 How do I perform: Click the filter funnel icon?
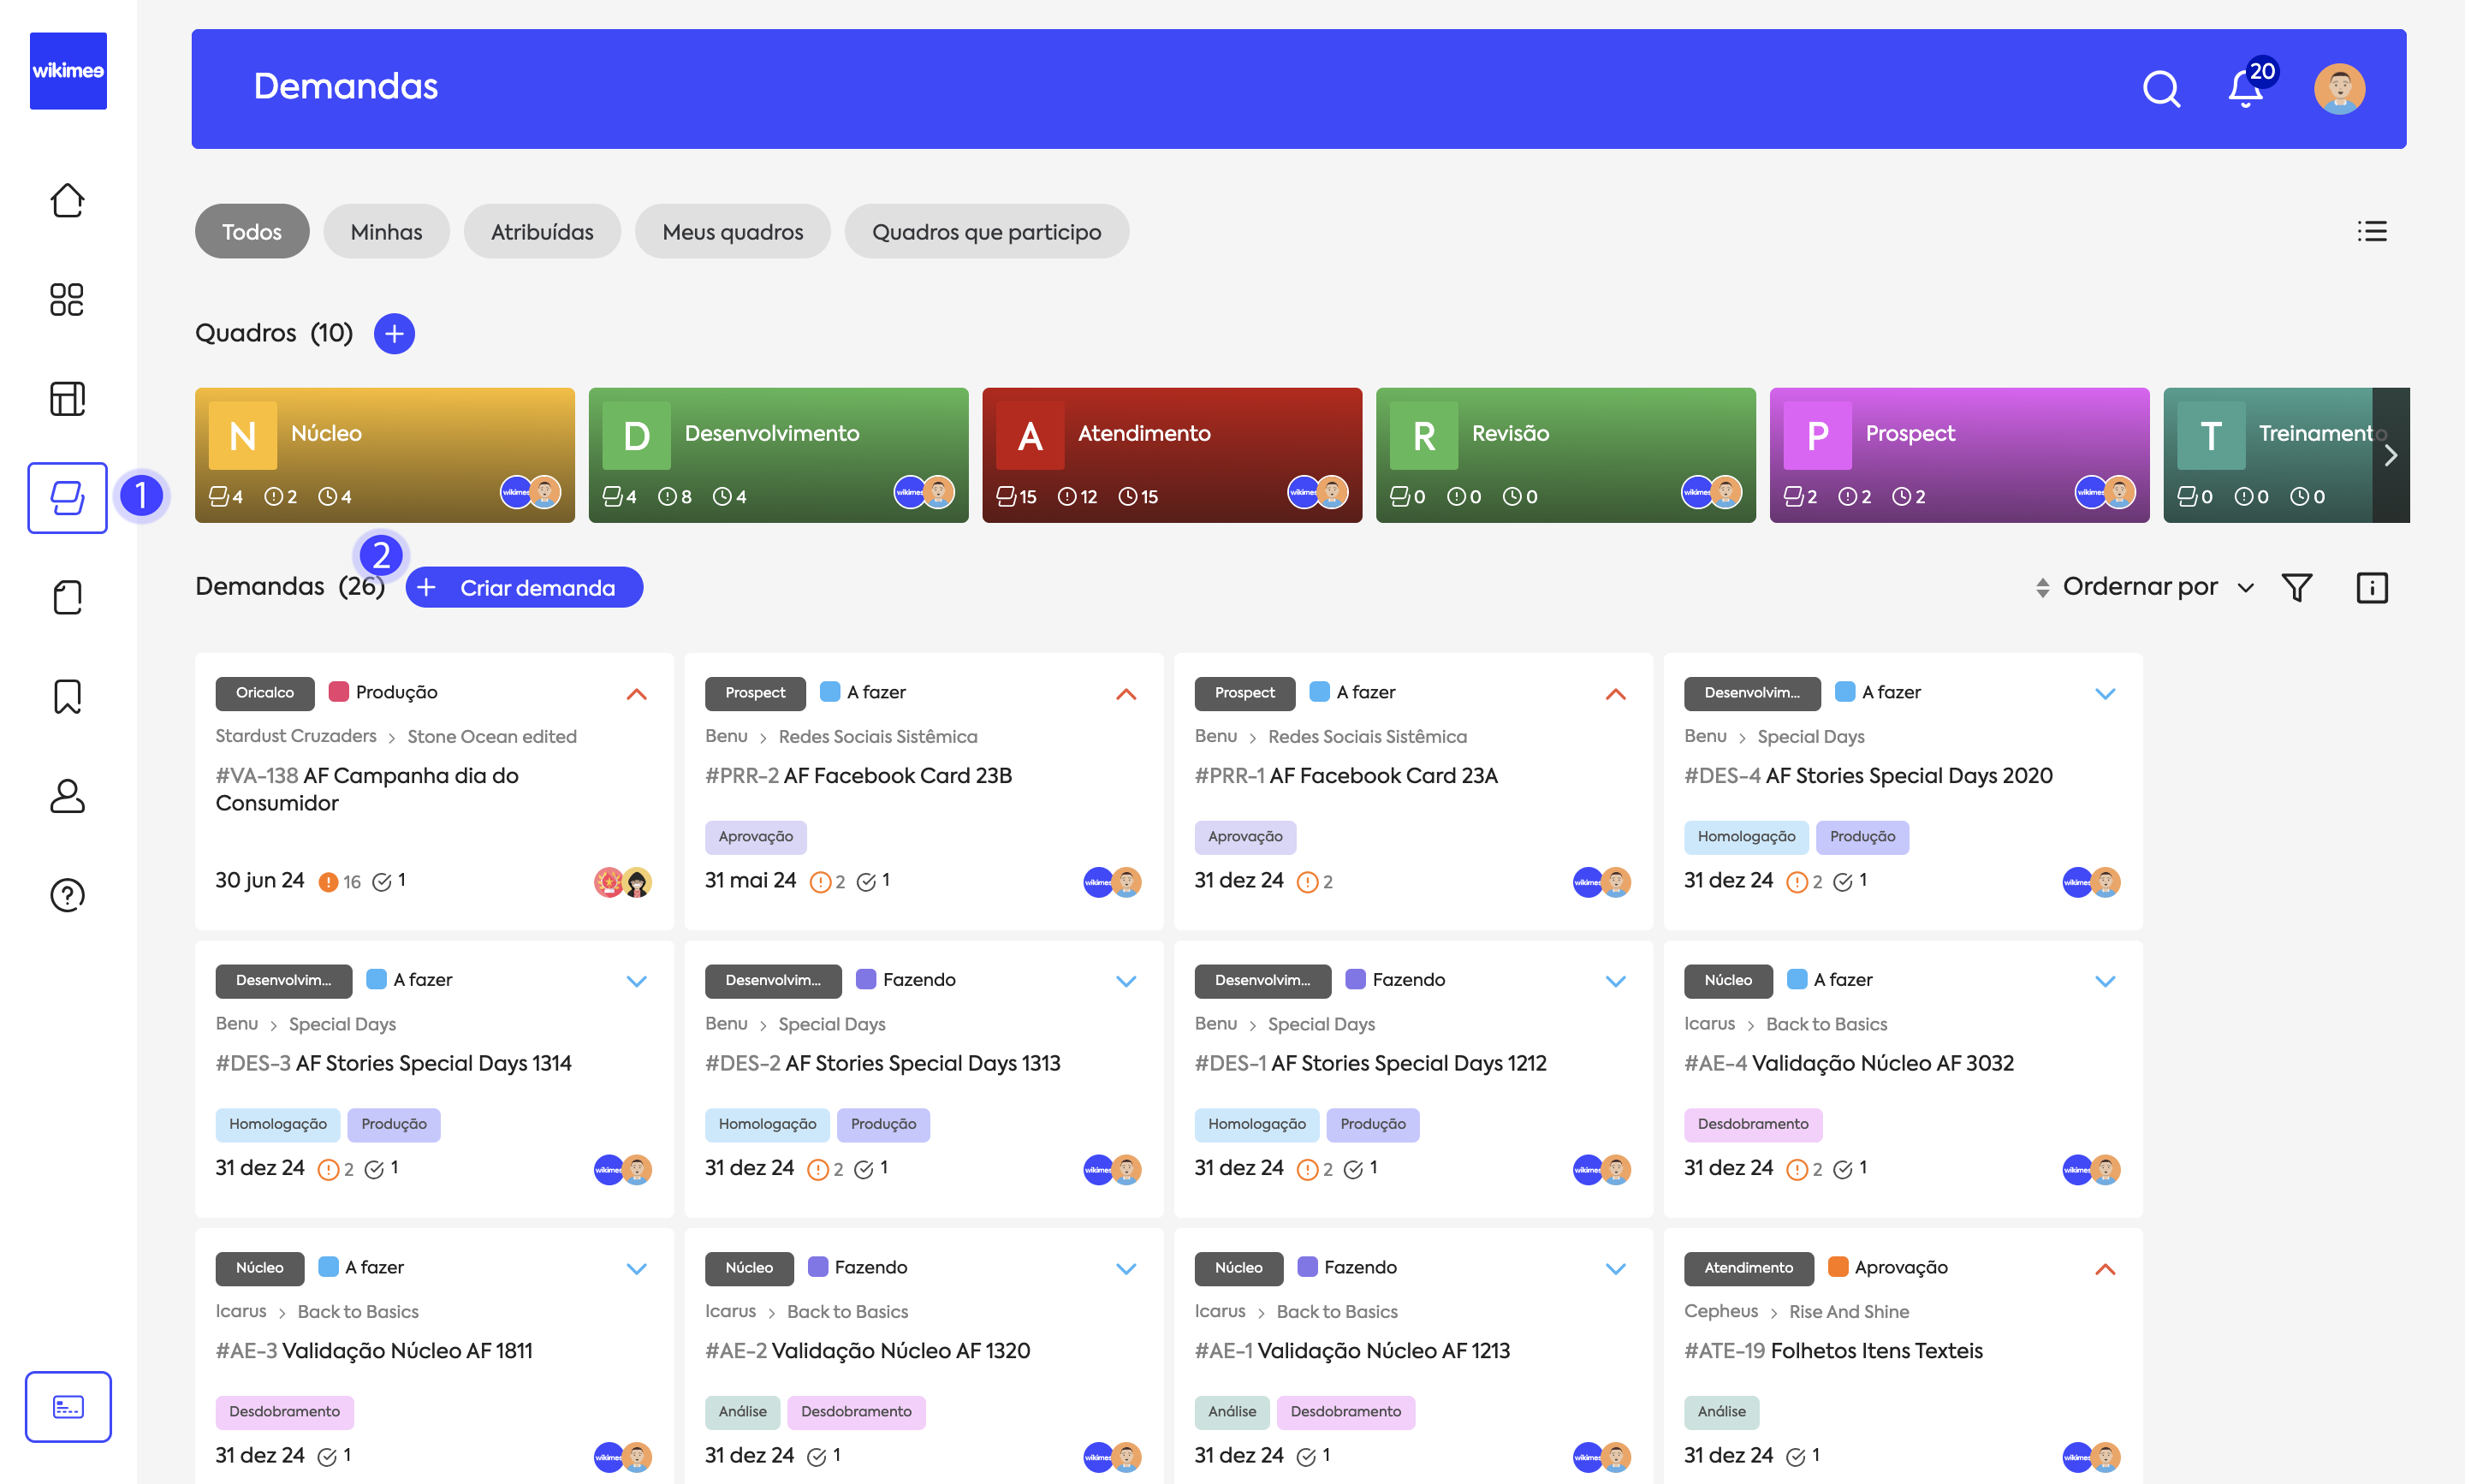[2297, 587]
